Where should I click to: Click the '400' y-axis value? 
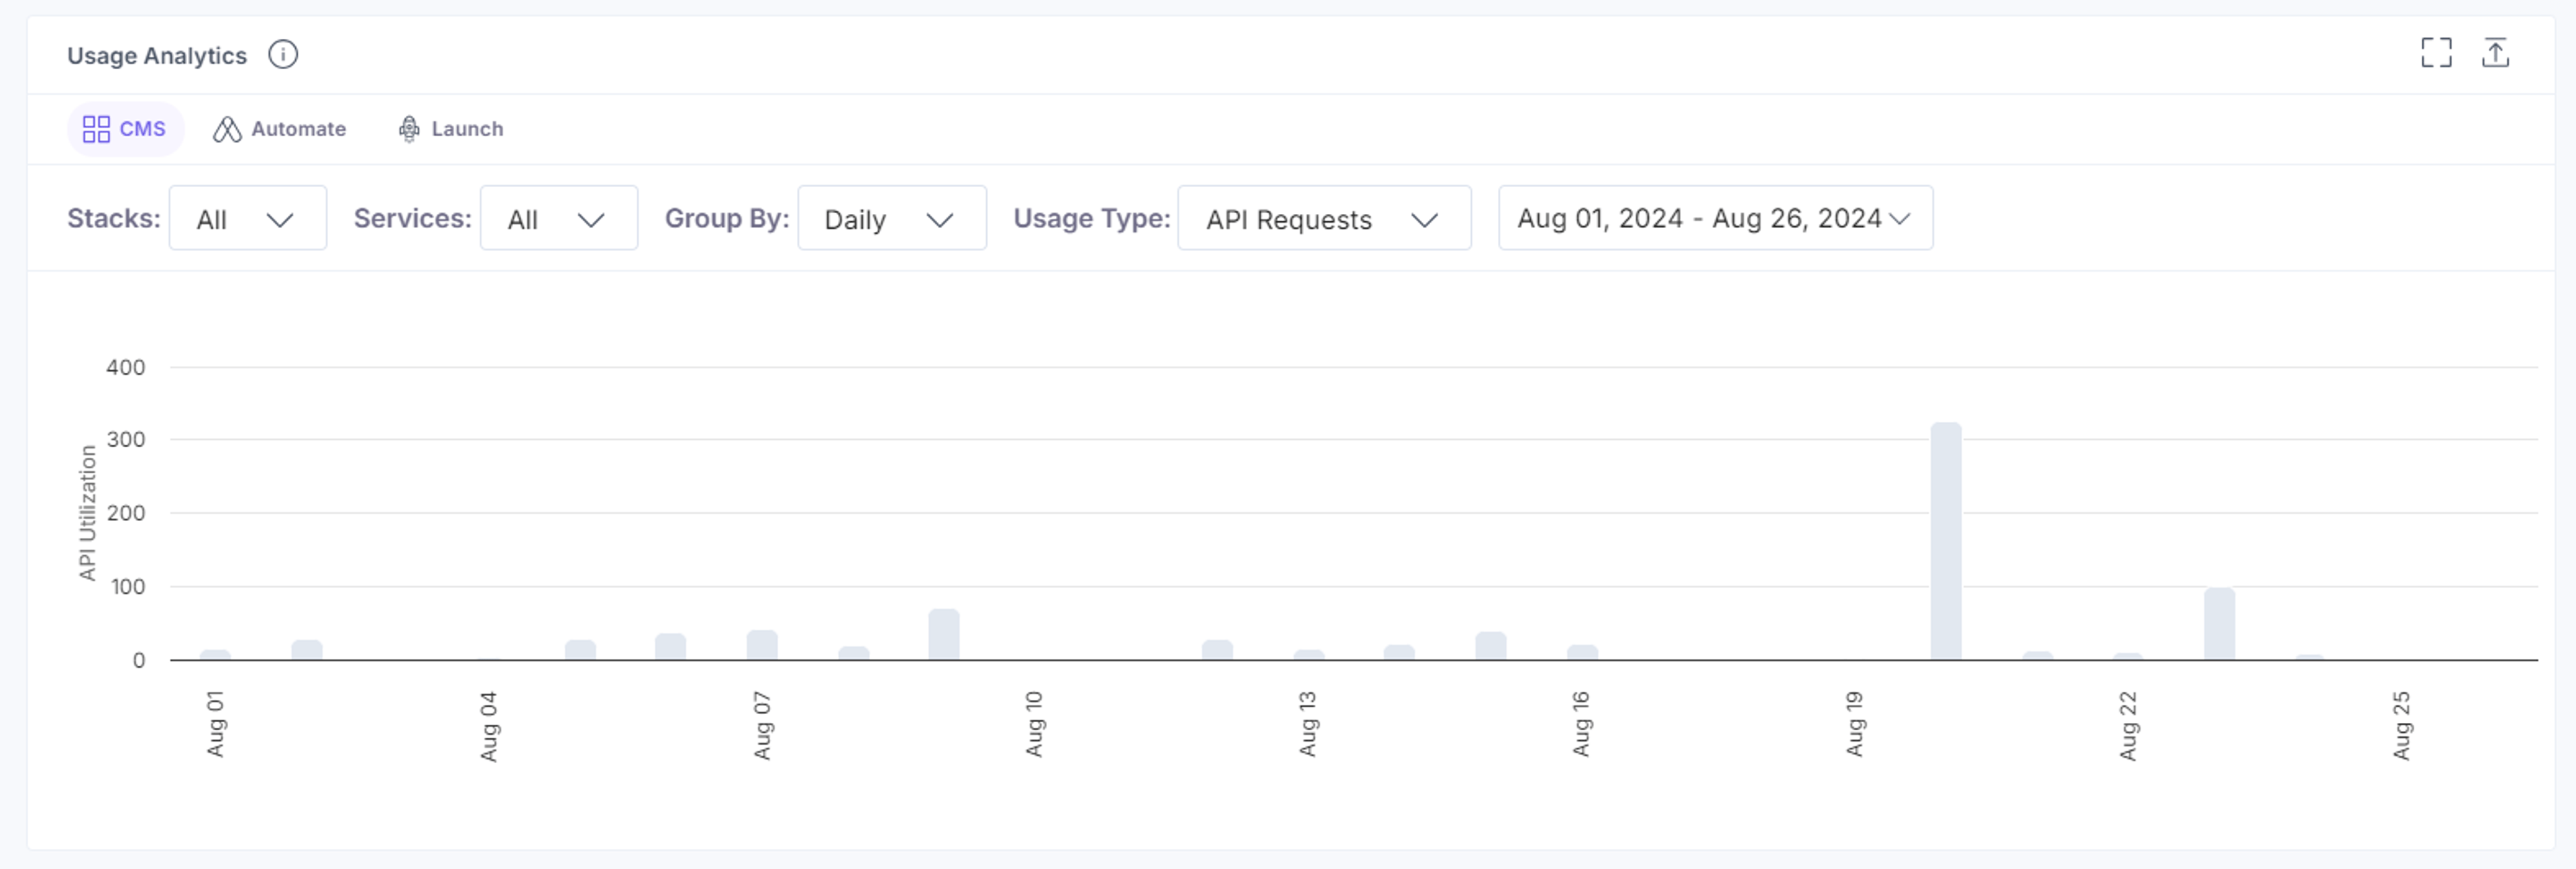(x=126, y=367)
